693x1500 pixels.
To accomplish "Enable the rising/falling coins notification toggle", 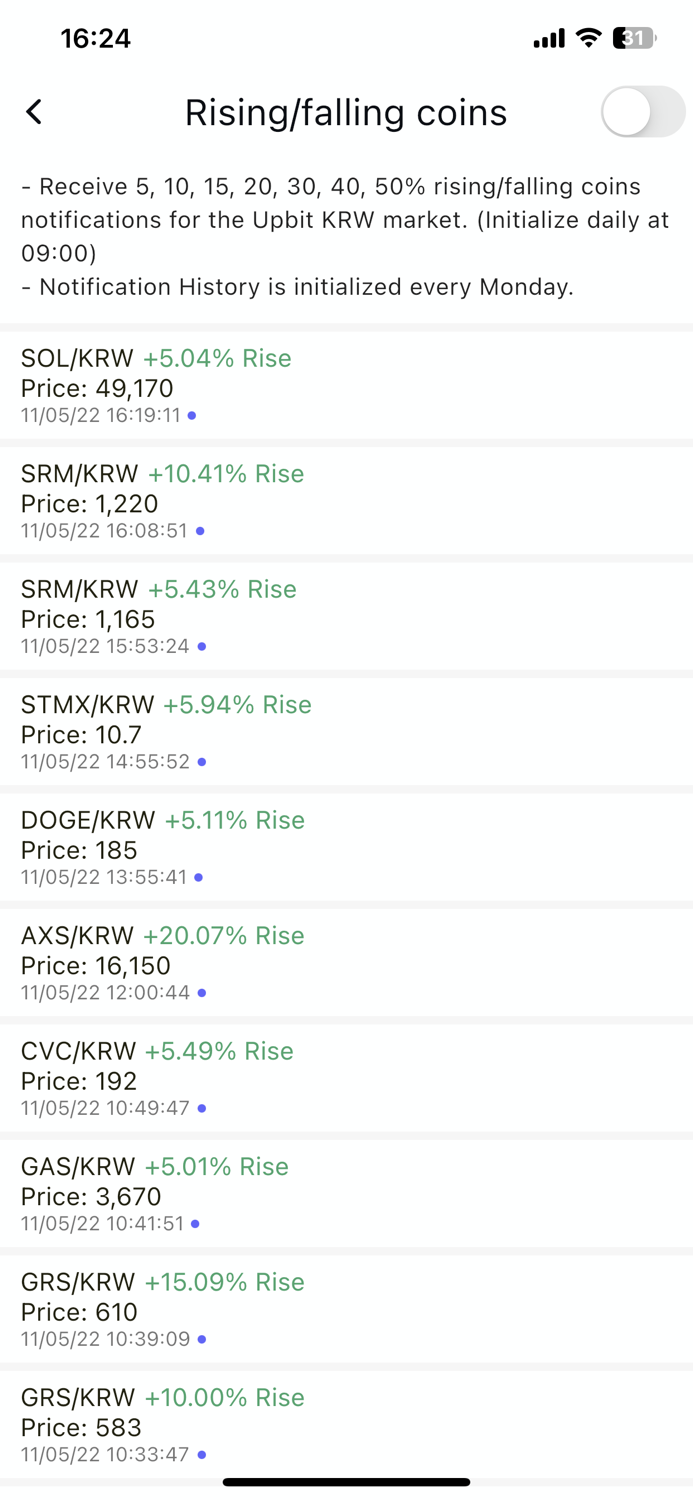I will pyautogui.click(x=641, y=112).
